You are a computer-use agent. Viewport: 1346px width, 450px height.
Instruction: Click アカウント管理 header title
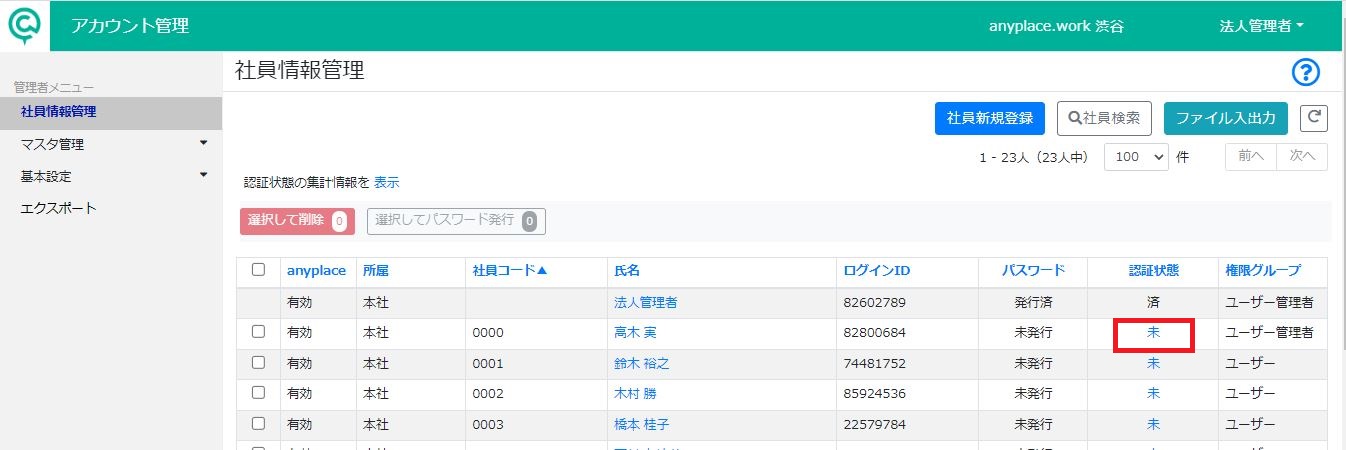[130, 26]
